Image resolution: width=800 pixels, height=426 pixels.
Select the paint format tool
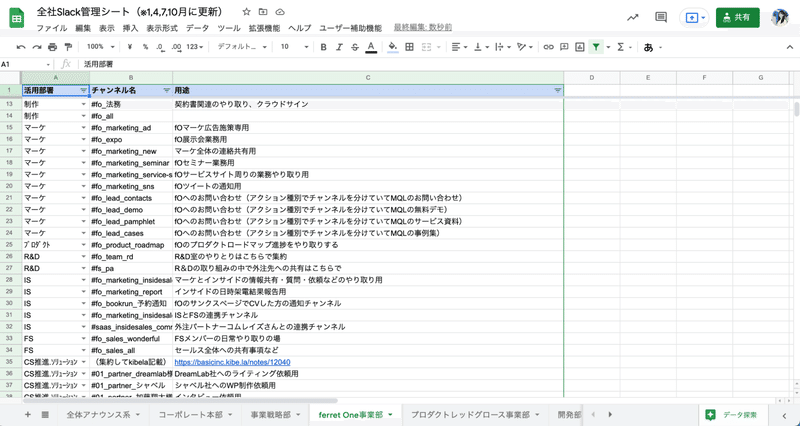pos(68,47)
